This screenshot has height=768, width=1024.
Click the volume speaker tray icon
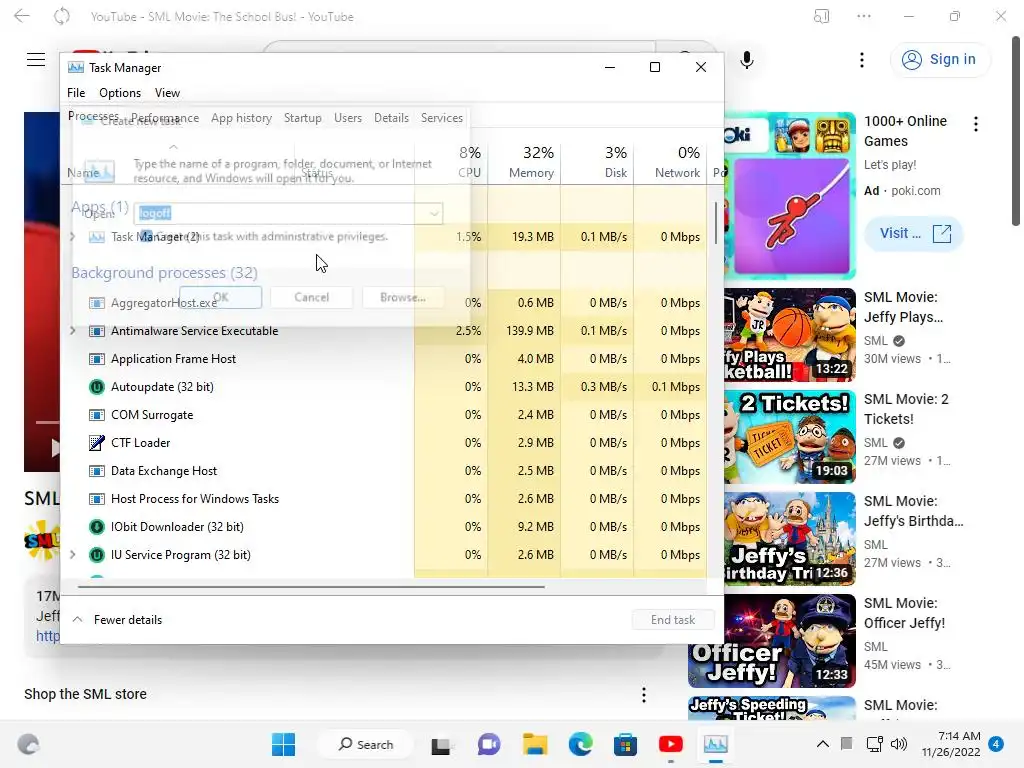pyautogui.click(x=899, y=744)
